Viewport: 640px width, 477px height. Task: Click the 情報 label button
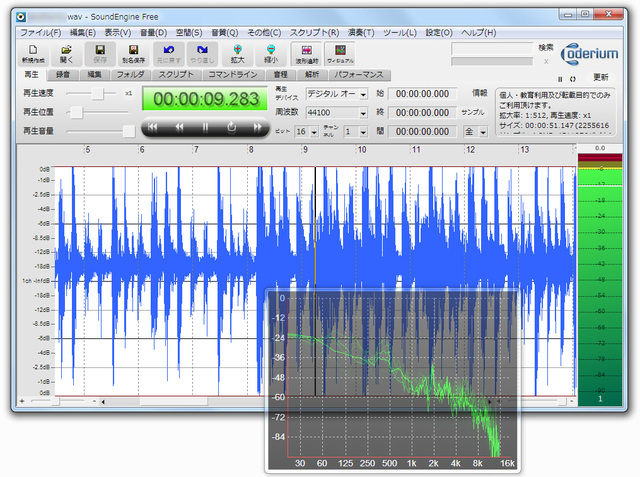click(480, 93)
